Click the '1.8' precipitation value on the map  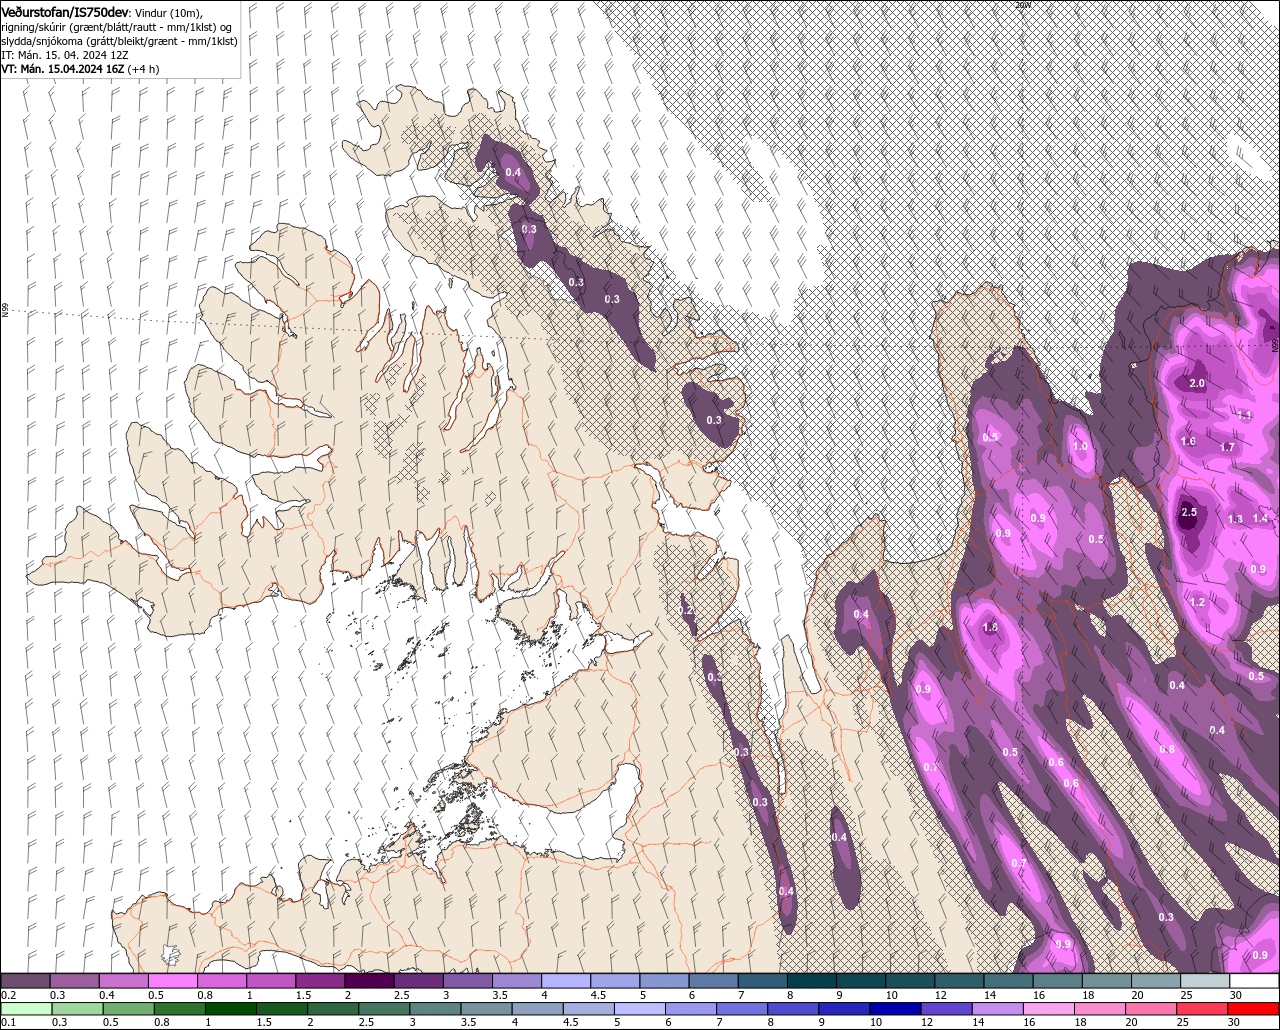[x=991, y=627]
